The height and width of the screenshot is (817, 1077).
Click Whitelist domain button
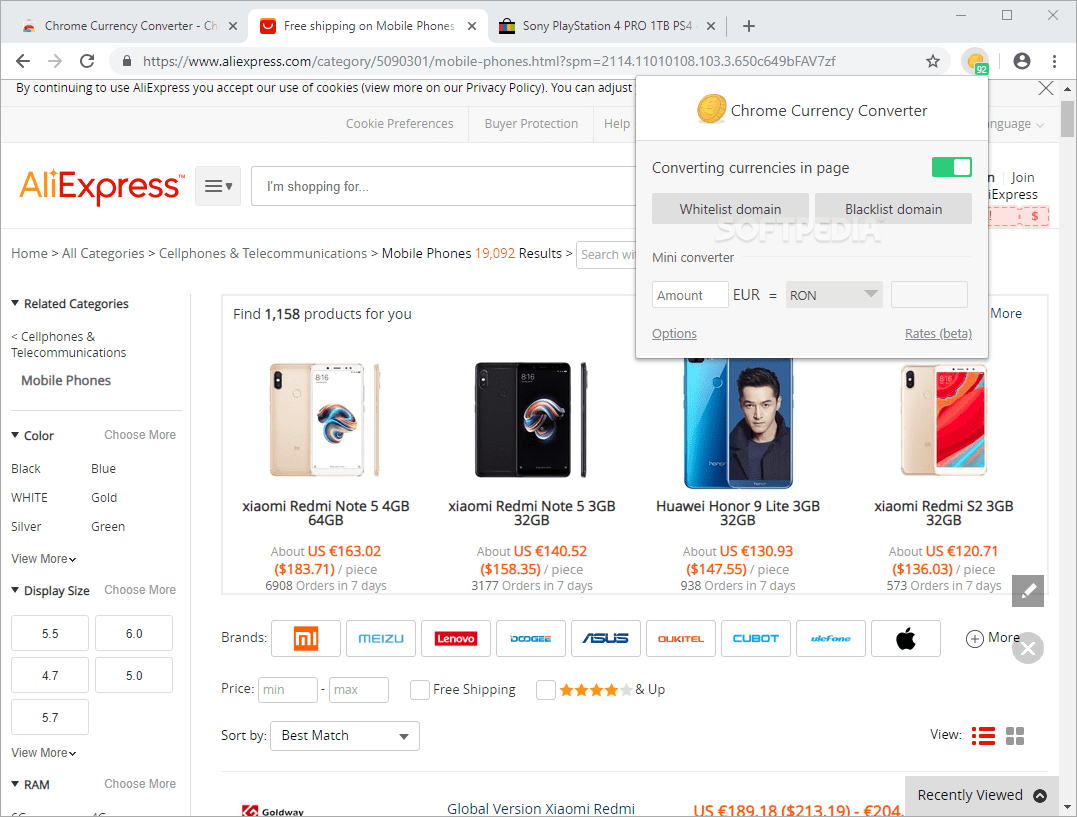[730, 209]
